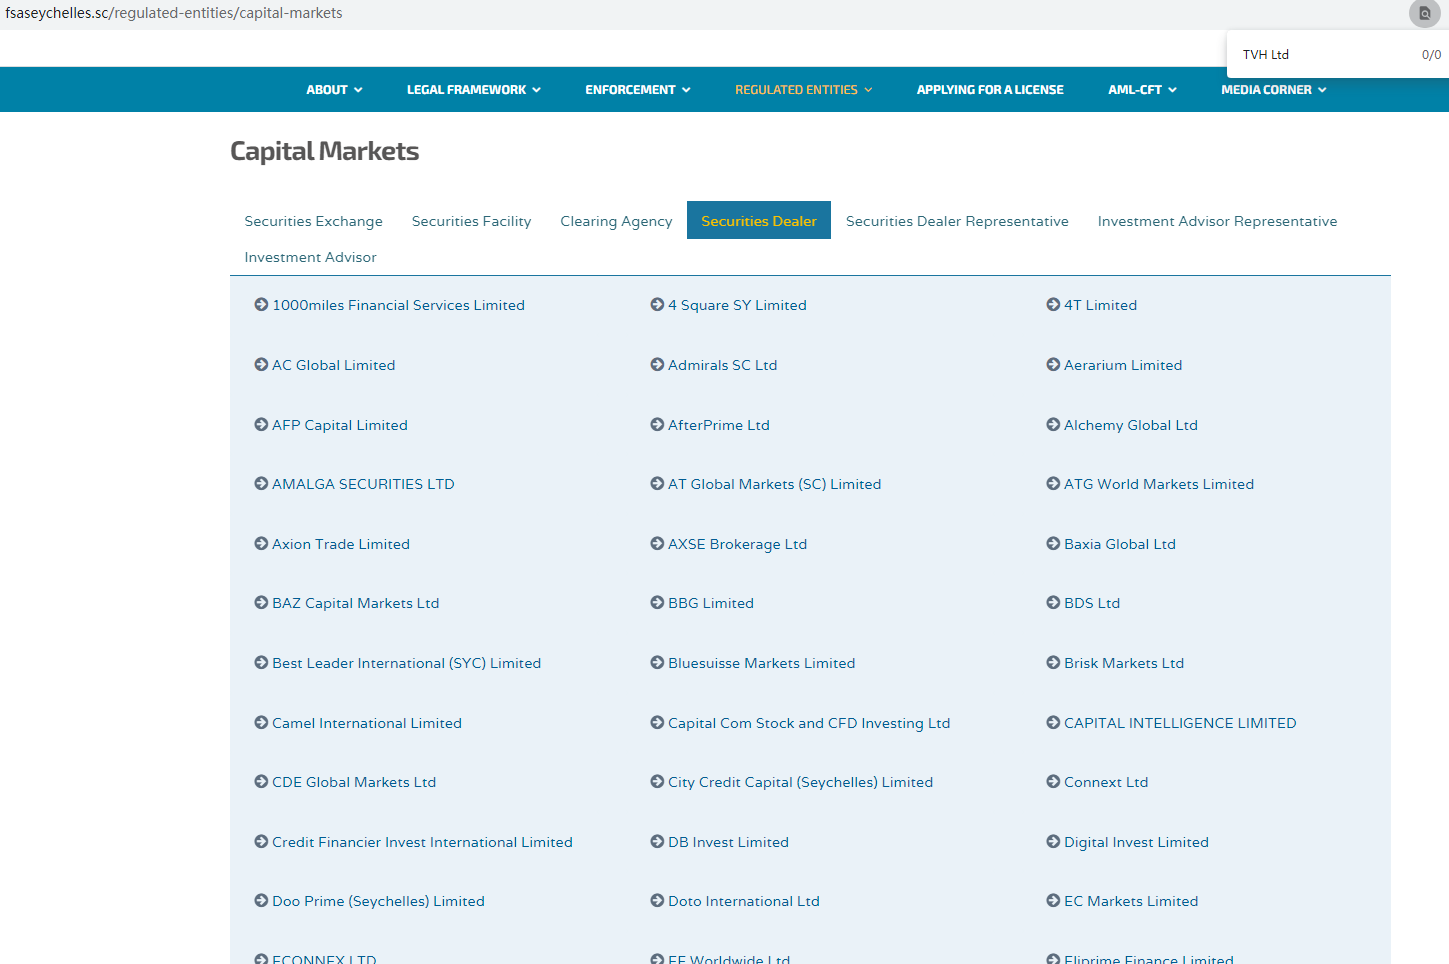Click arrow icon beside Bluesuisse Markets Limited
Image resolution: width=1449 pixels, height=964 pixels.
tap(657, 663)
